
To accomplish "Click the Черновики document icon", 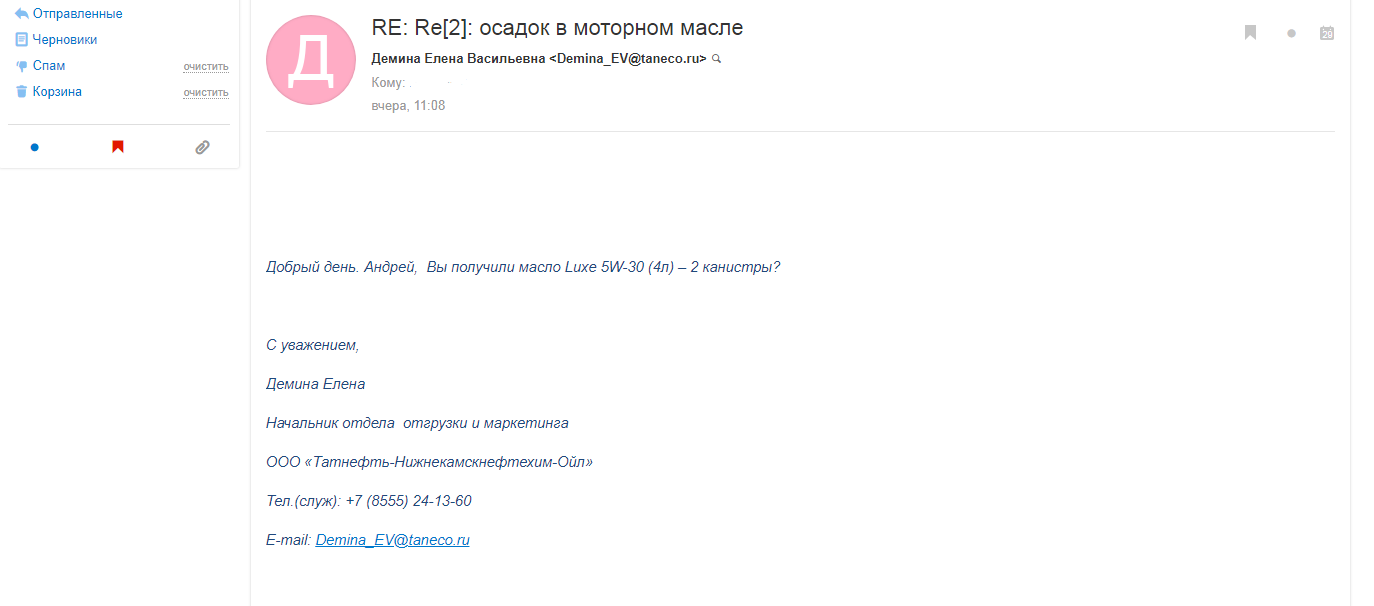I will [21, 40].
